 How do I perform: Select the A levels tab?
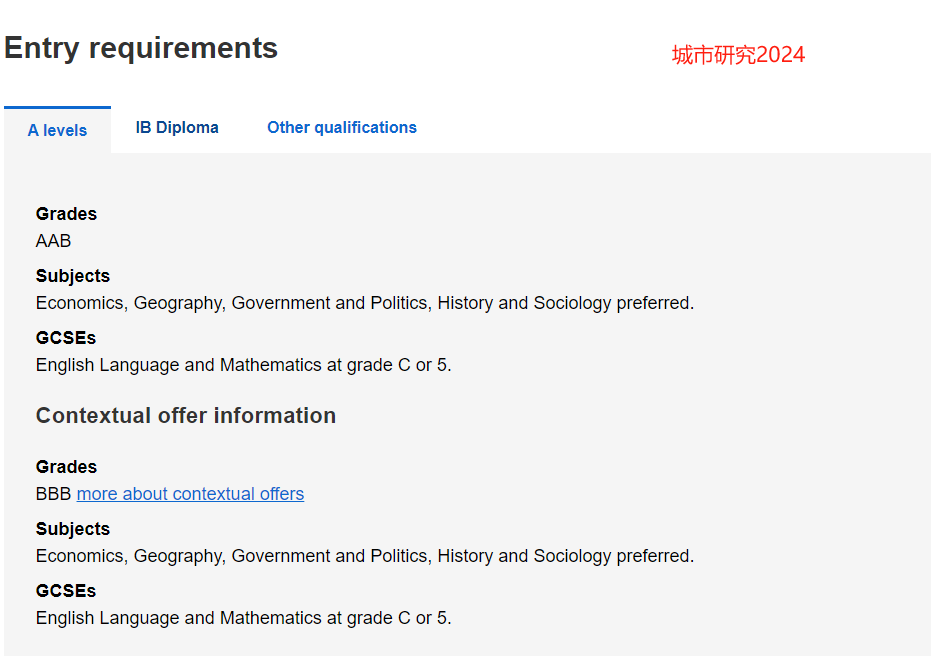tap(57, 130)
